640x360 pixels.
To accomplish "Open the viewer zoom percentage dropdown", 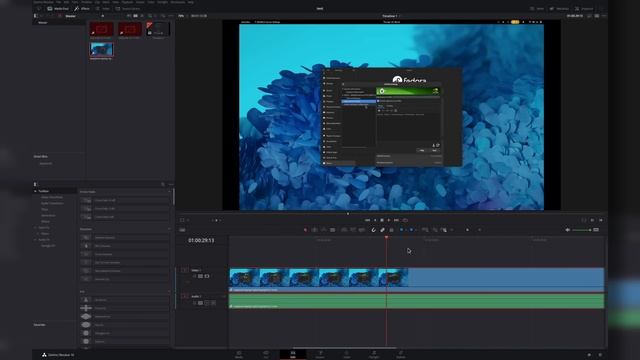I will click(182, 16).
